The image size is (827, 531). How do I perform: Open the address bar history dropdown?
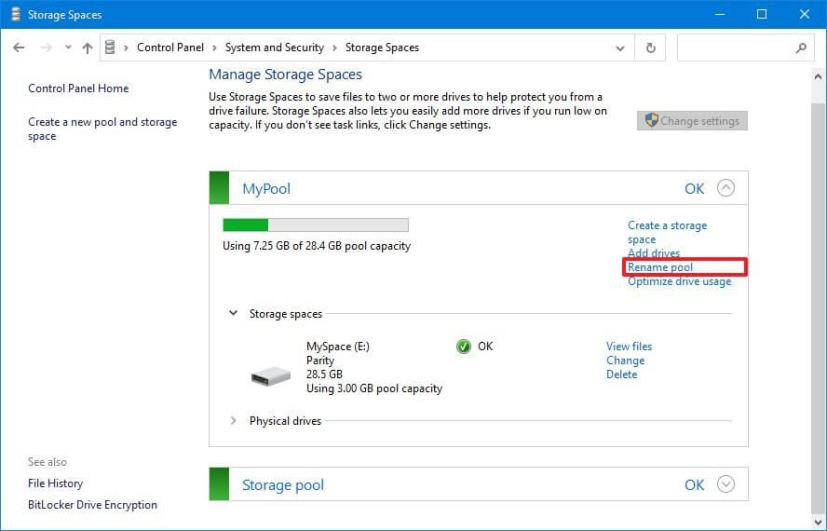[622, 48]
